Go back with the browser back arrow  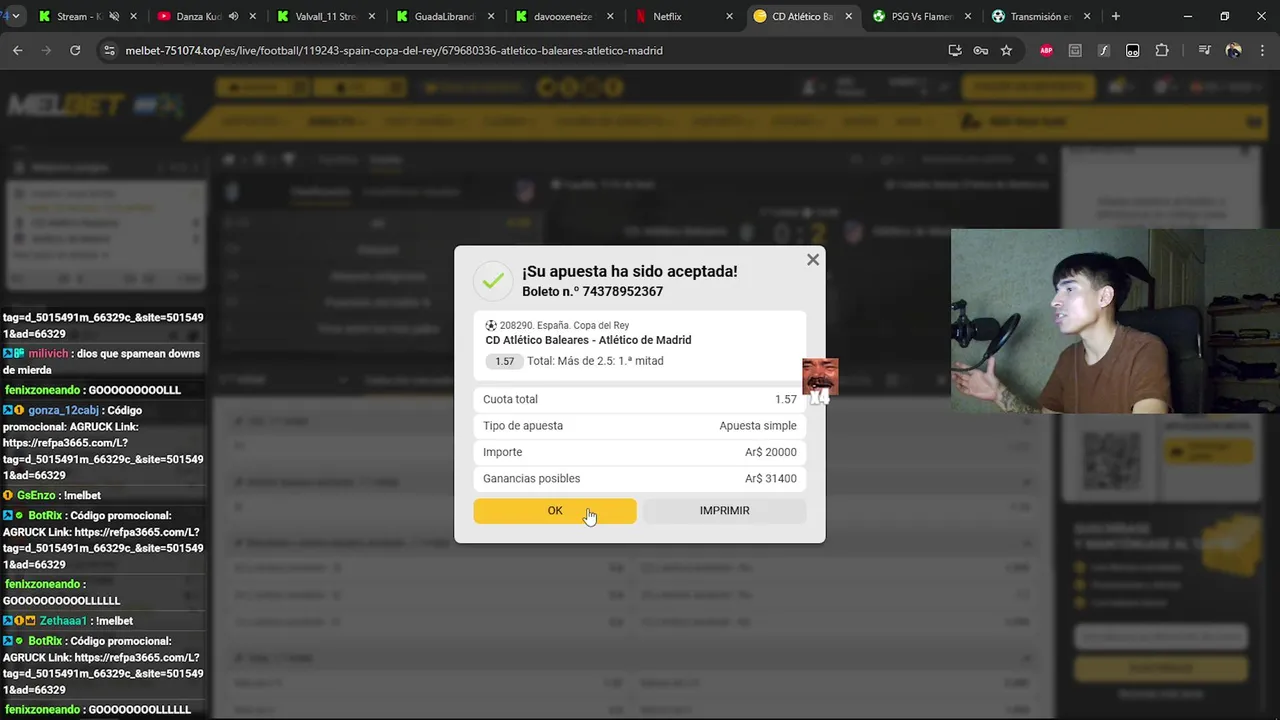coord(18,50)
